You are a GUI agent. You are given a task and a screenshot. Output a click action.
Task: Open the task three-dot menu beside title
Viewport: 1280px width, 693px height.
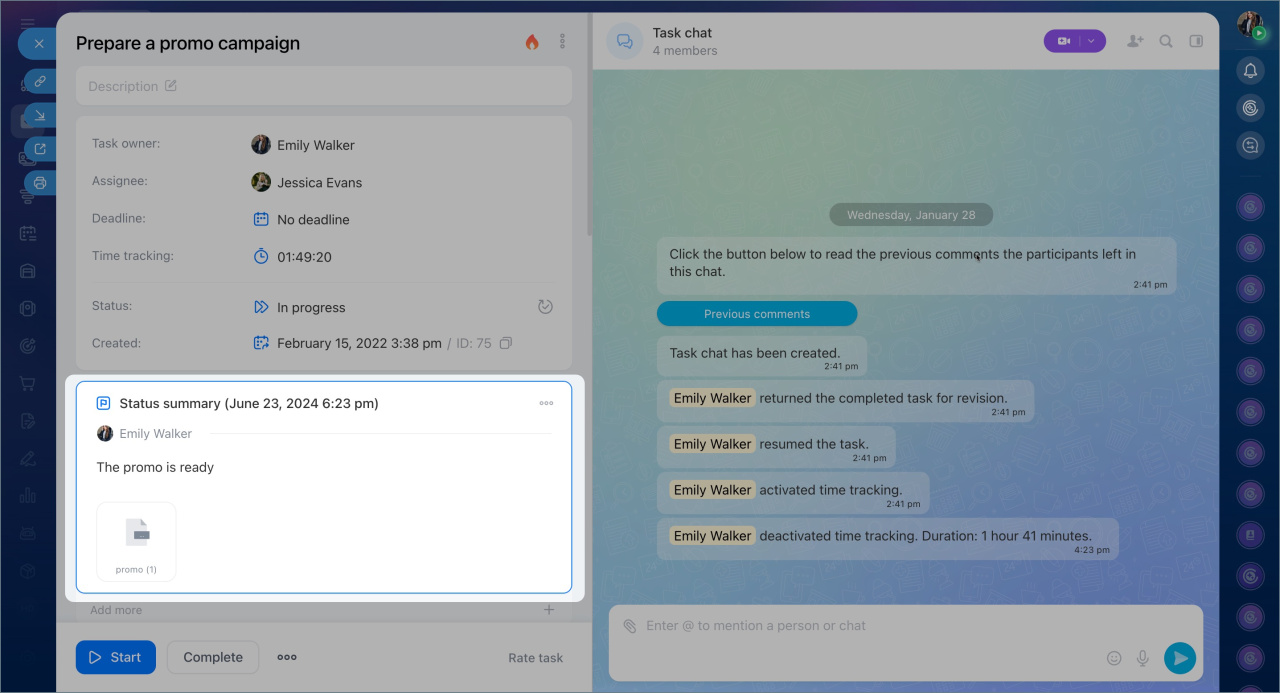click(x=562, y=42)
